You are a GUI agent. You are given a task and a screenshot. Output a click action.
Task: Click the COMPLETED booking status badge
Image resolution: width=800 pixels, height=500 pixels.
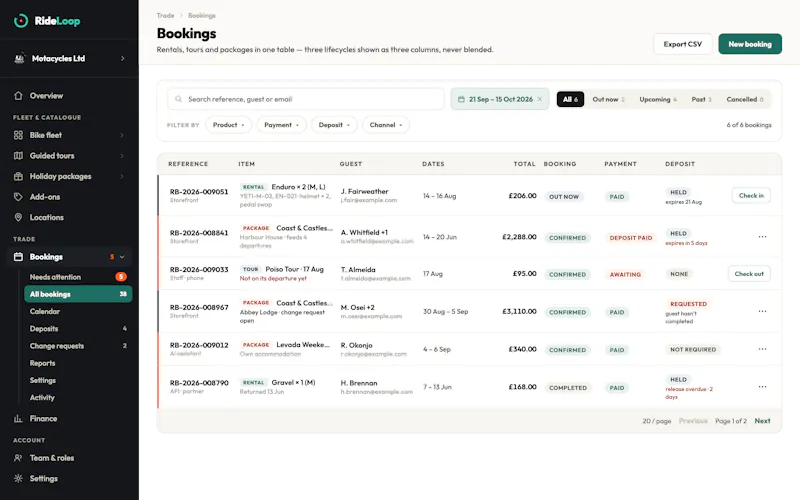(568, 388)
